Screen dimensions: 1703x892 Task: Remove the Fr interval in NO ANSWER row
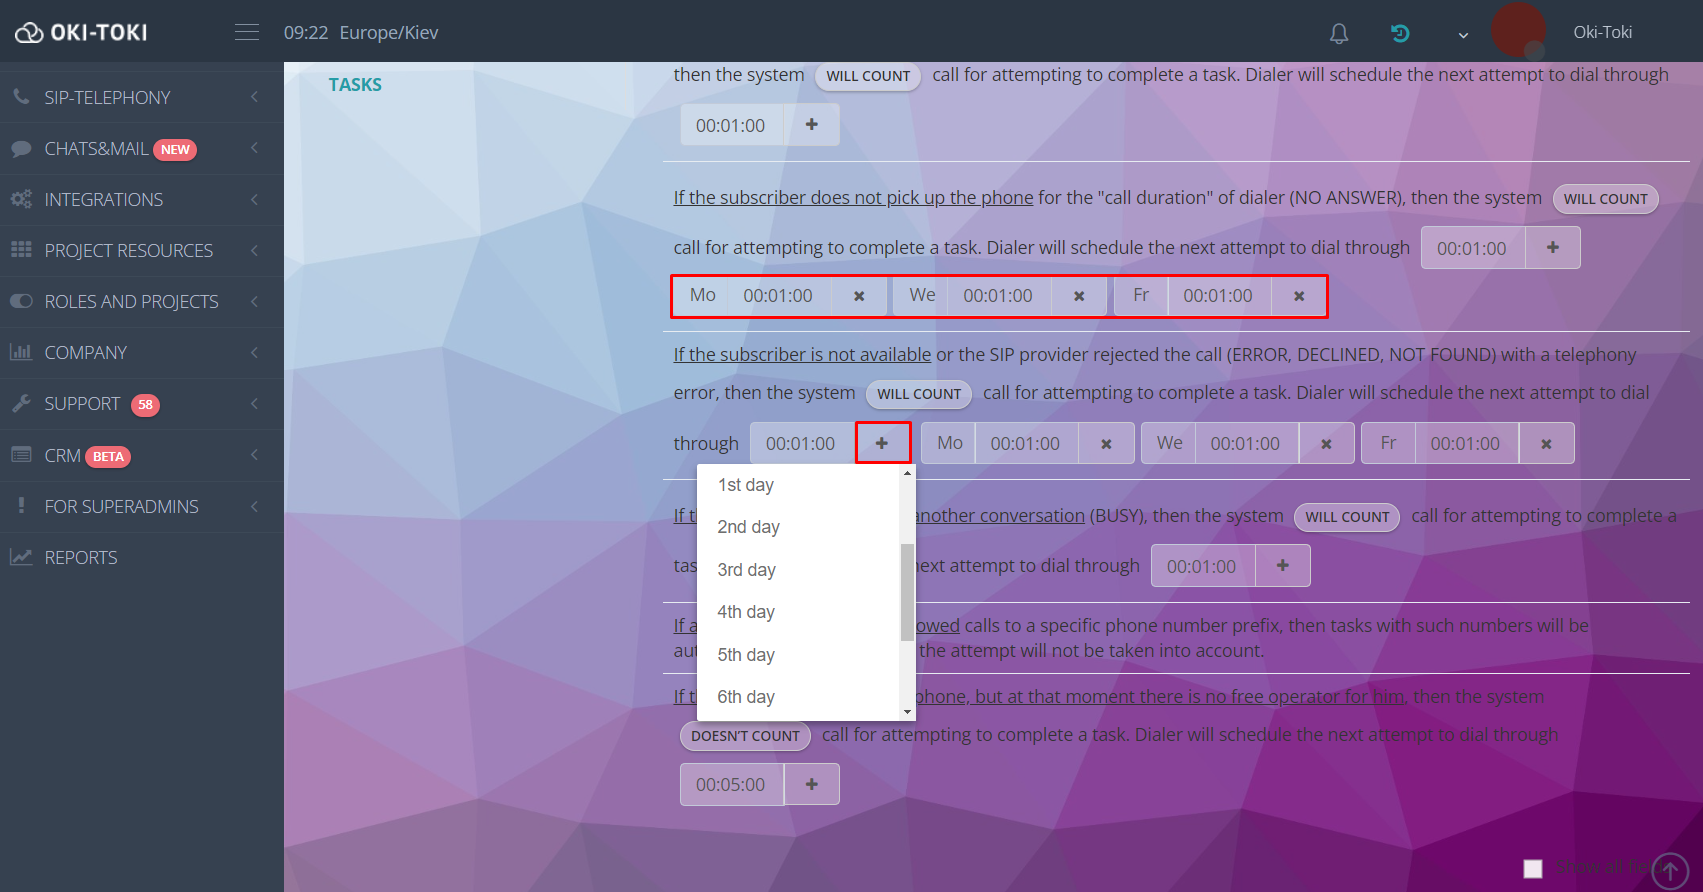point(1299,296)
